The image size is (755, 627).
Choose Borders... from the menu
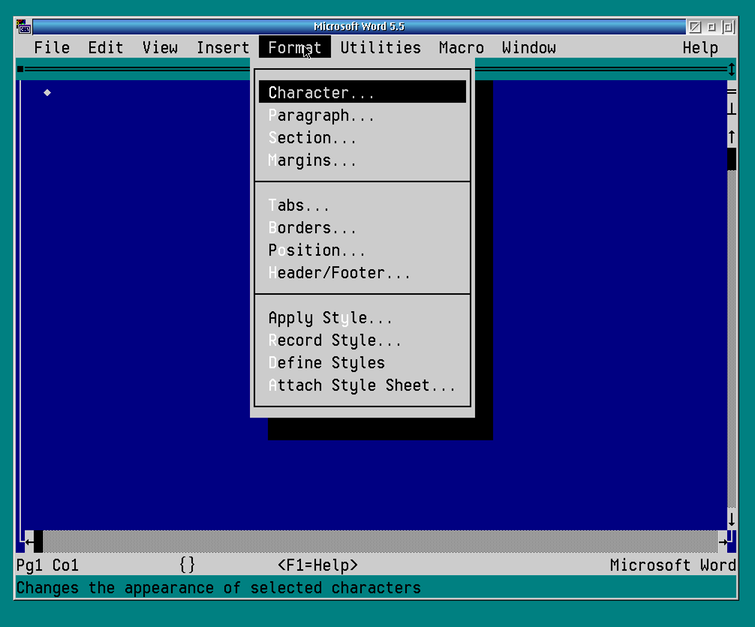pyautogui.click(x=362, y=228)
